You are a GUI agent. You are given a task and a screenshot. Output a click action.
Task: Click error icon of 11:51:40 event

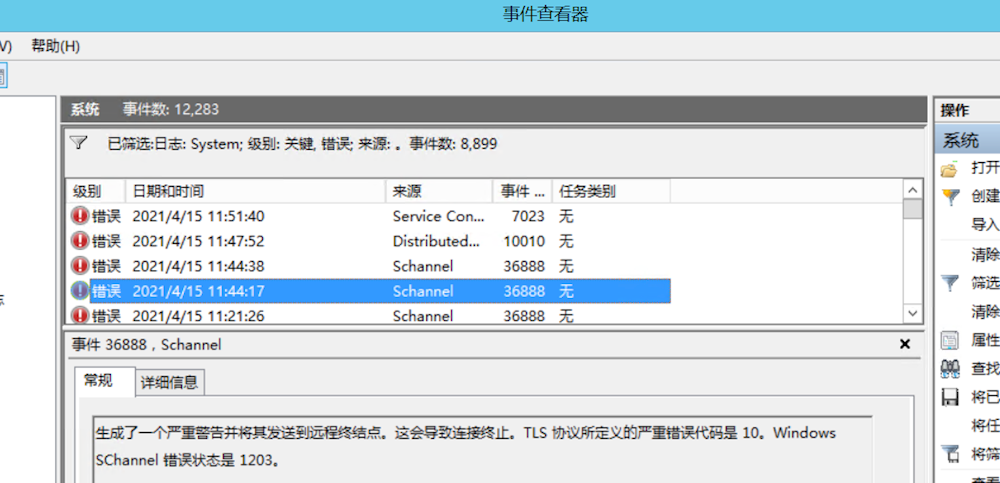pos(80,216)
